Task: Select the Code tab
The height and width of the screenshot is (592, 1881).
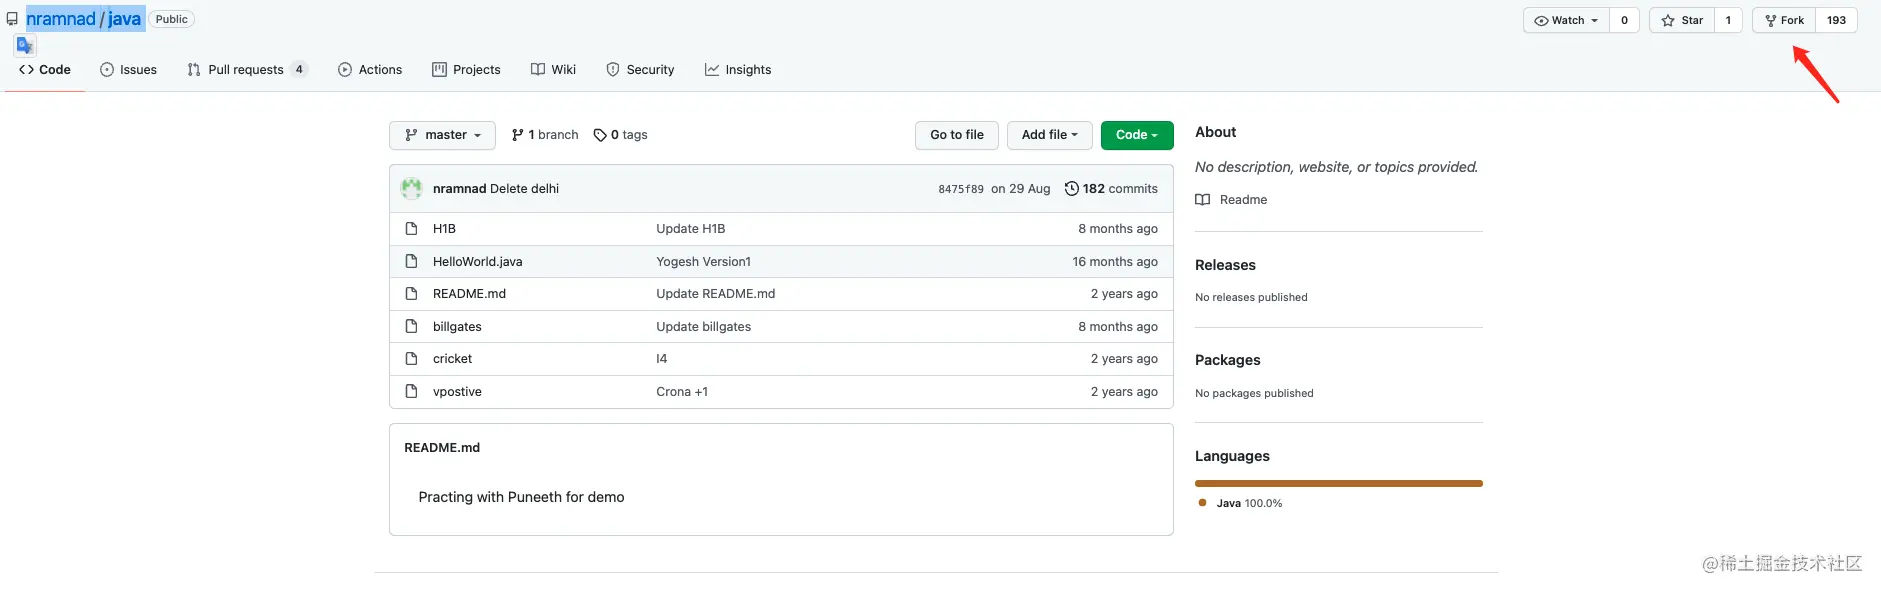Action: 45,70
